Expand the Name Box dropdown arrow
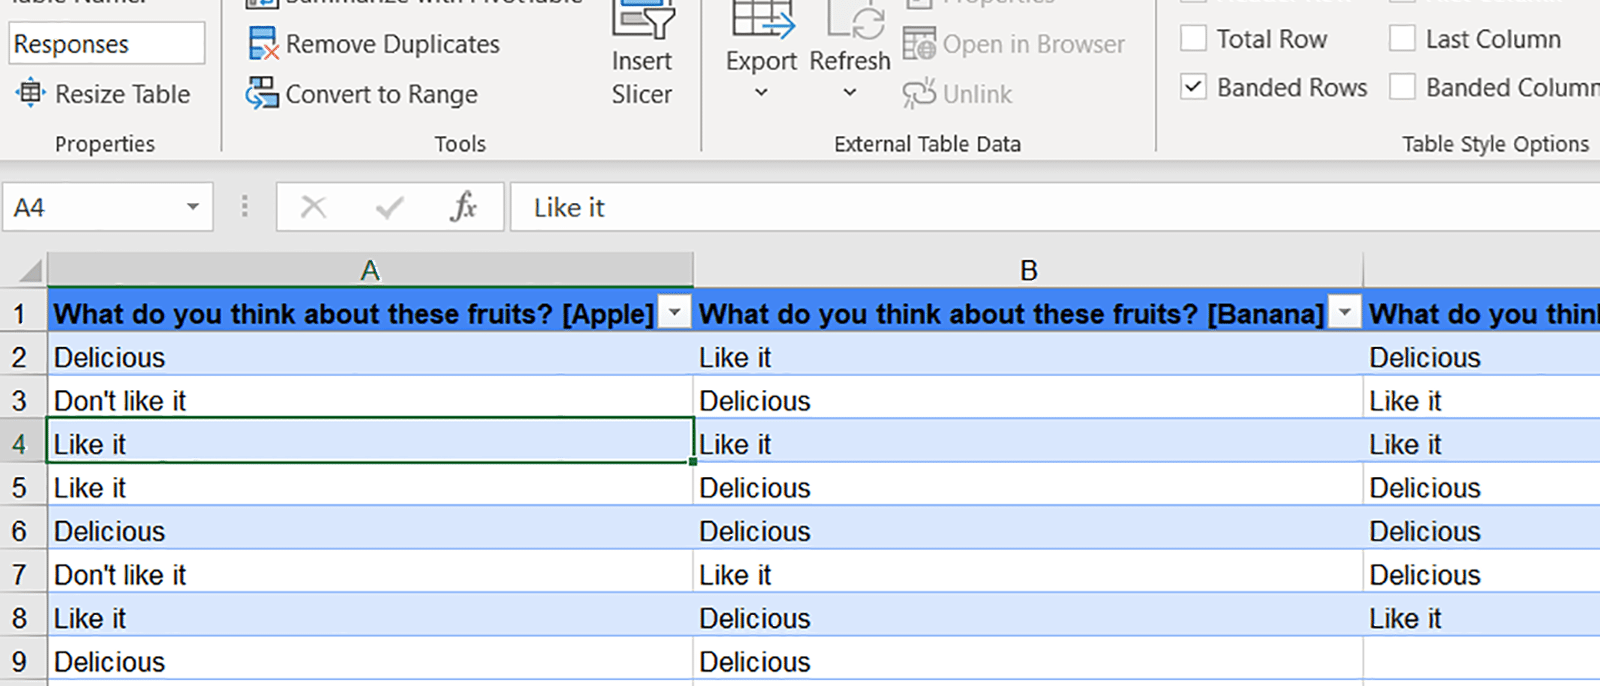The image size is (1600, 686). [193, 207]
